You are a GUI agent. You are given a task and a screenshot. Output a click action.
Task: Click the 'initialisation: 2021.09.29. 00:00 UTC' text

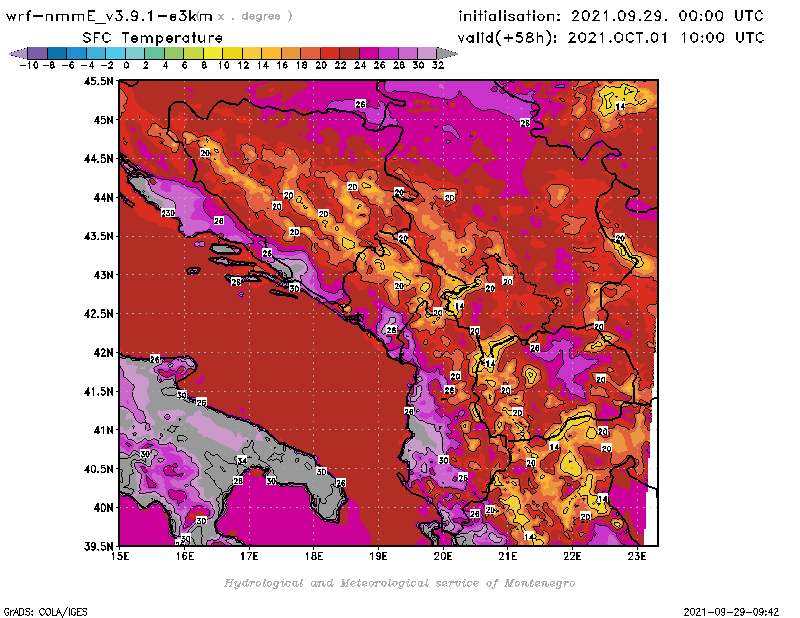[x=611, y=16]
